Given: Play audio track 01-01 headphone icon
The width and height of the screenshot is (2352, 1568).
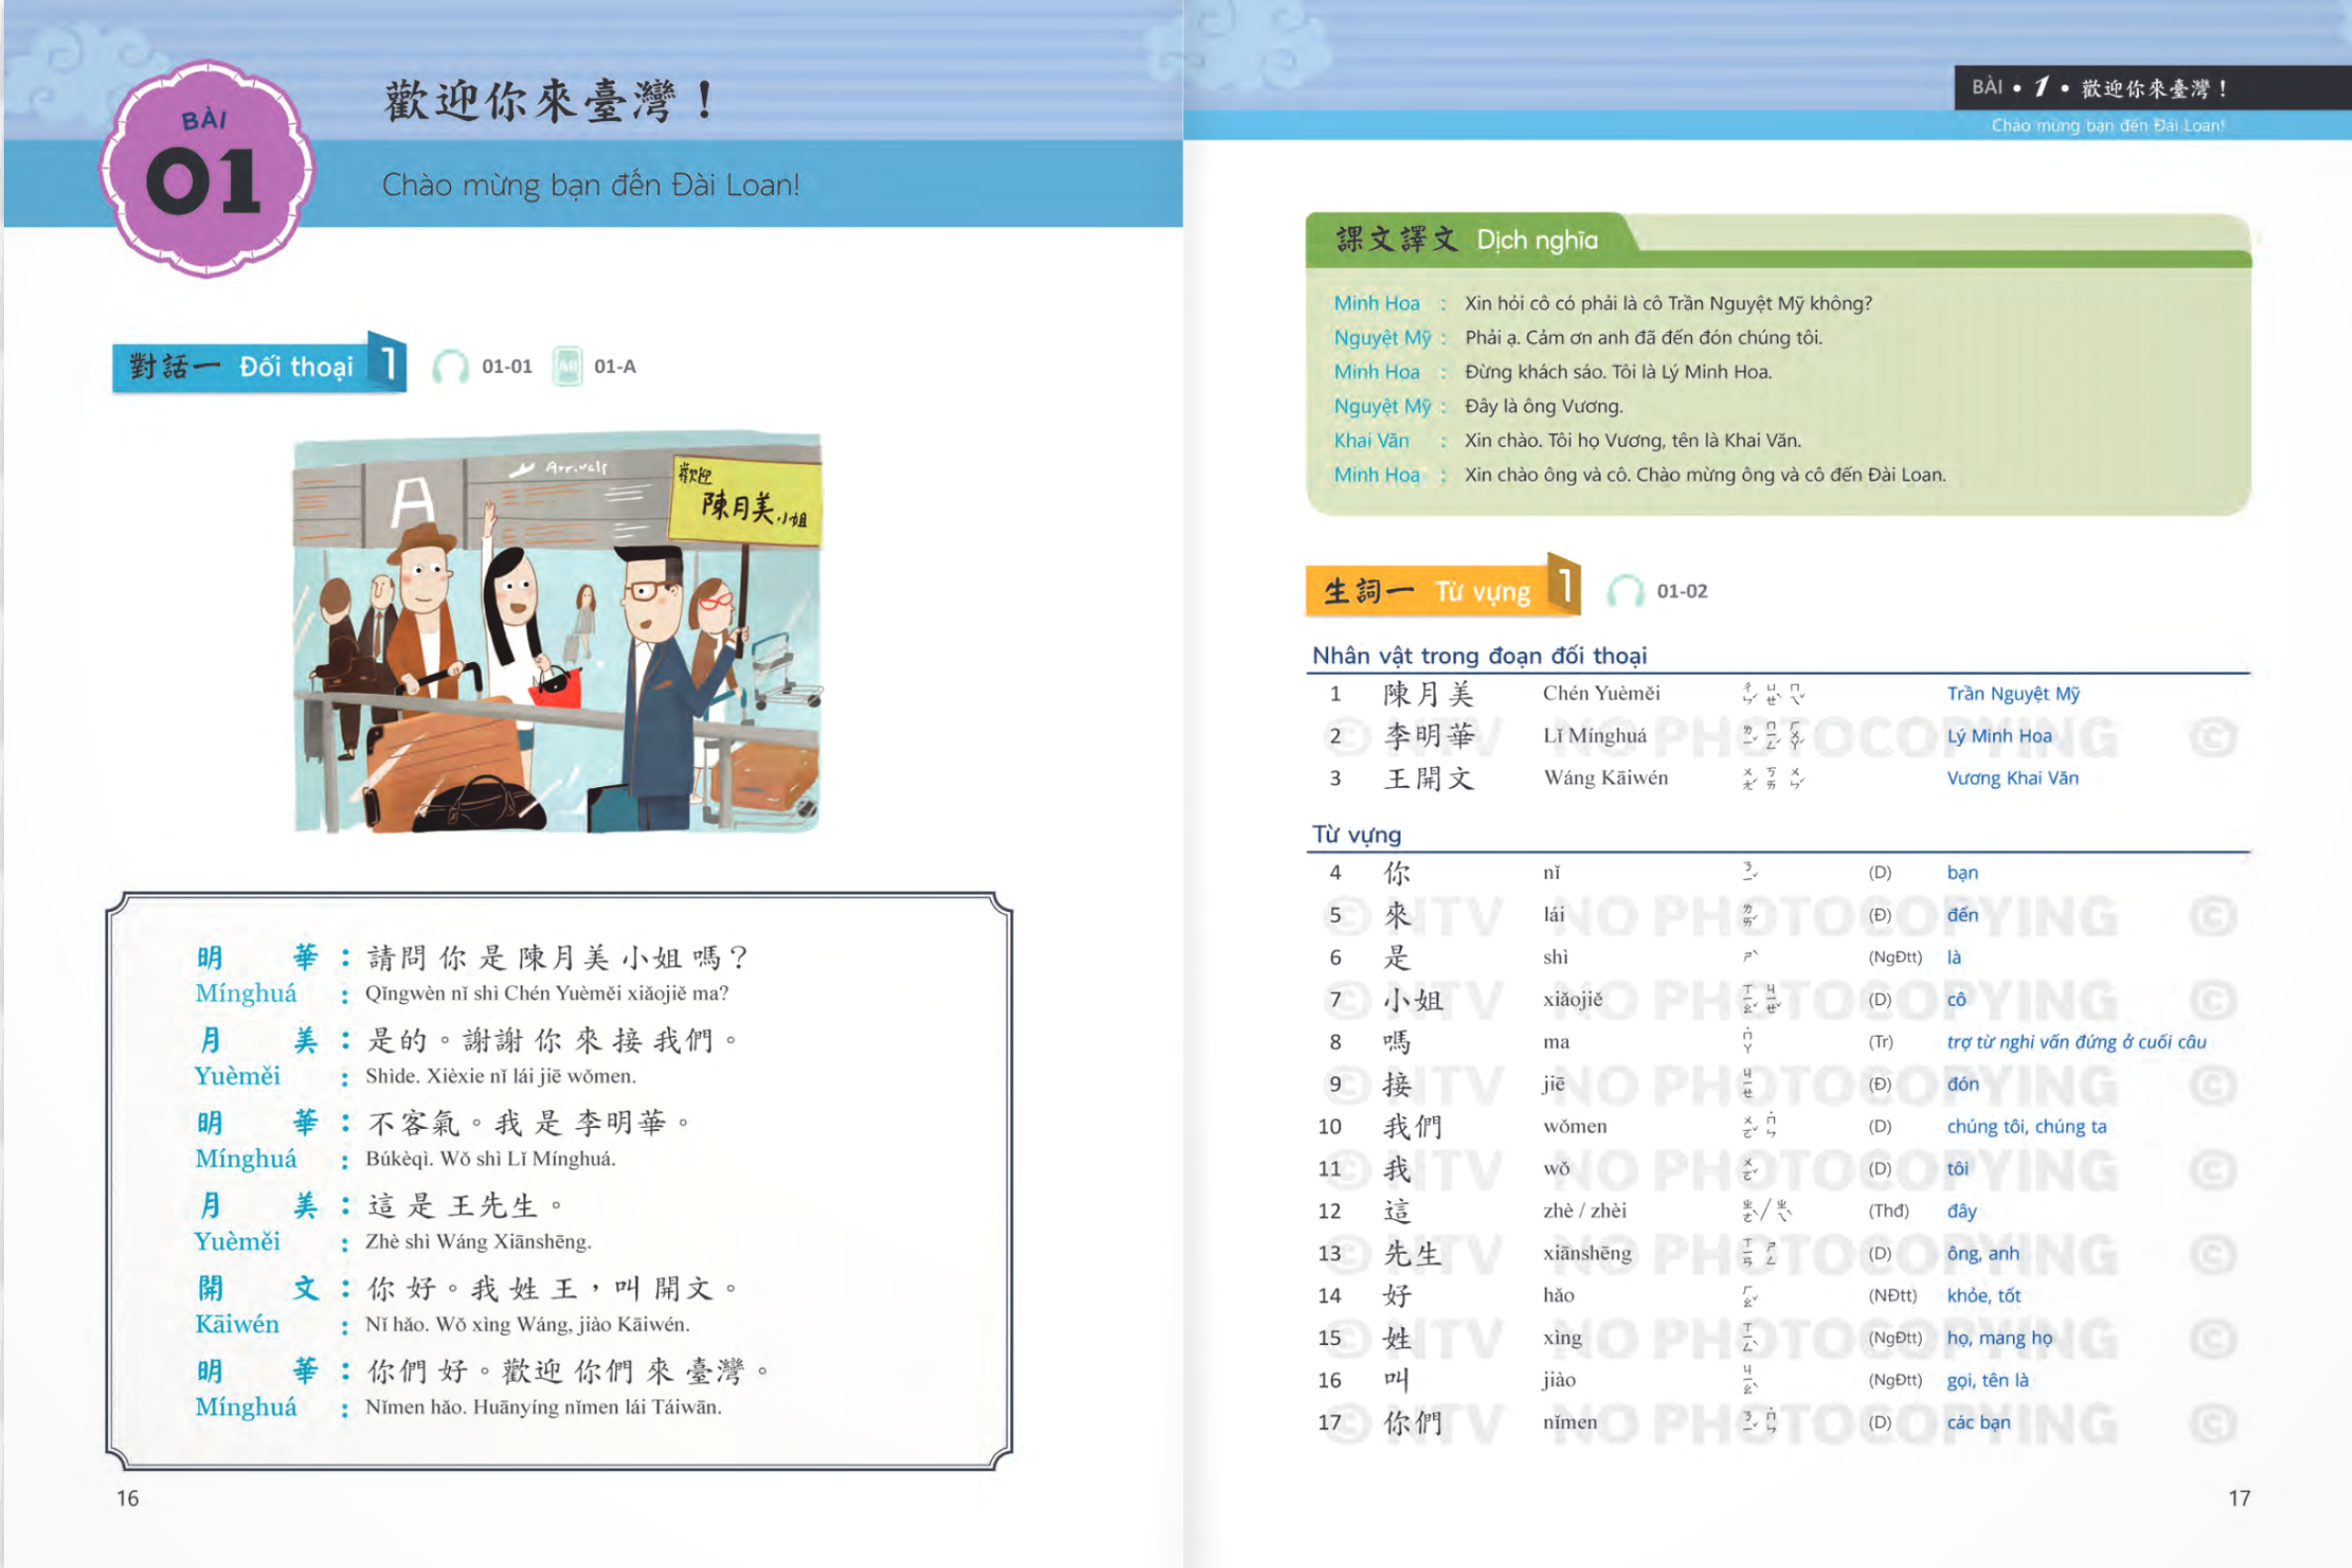Looking at the screenshot, I should coord(450,367).
